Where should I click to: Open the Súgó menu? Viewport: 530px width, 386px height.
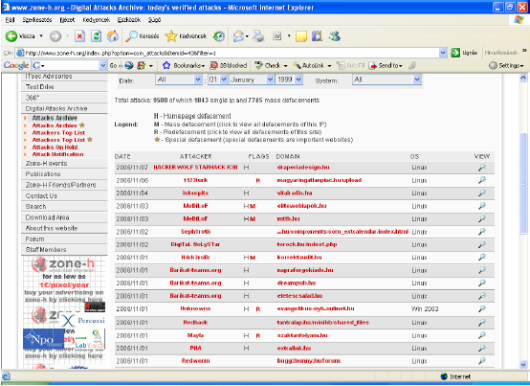(x=154, y=20)
